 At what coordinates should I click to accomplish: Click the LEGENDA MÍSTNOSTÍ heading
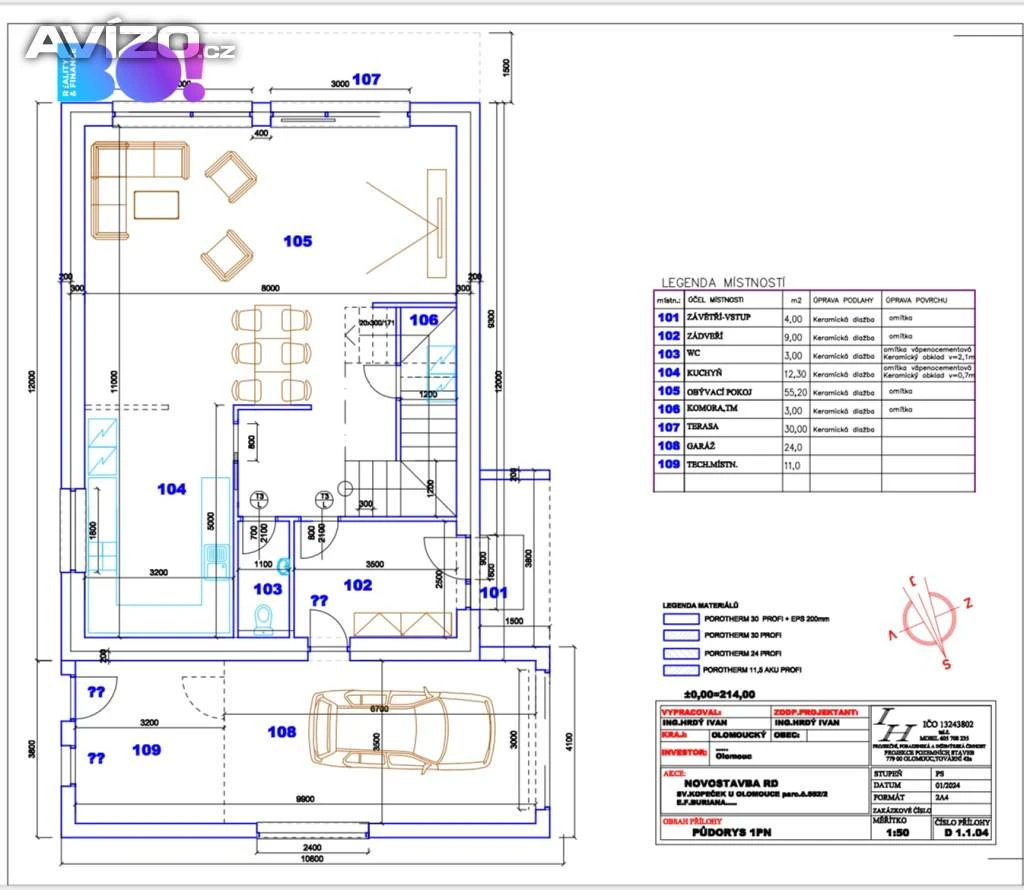click(x=724, y=283)
